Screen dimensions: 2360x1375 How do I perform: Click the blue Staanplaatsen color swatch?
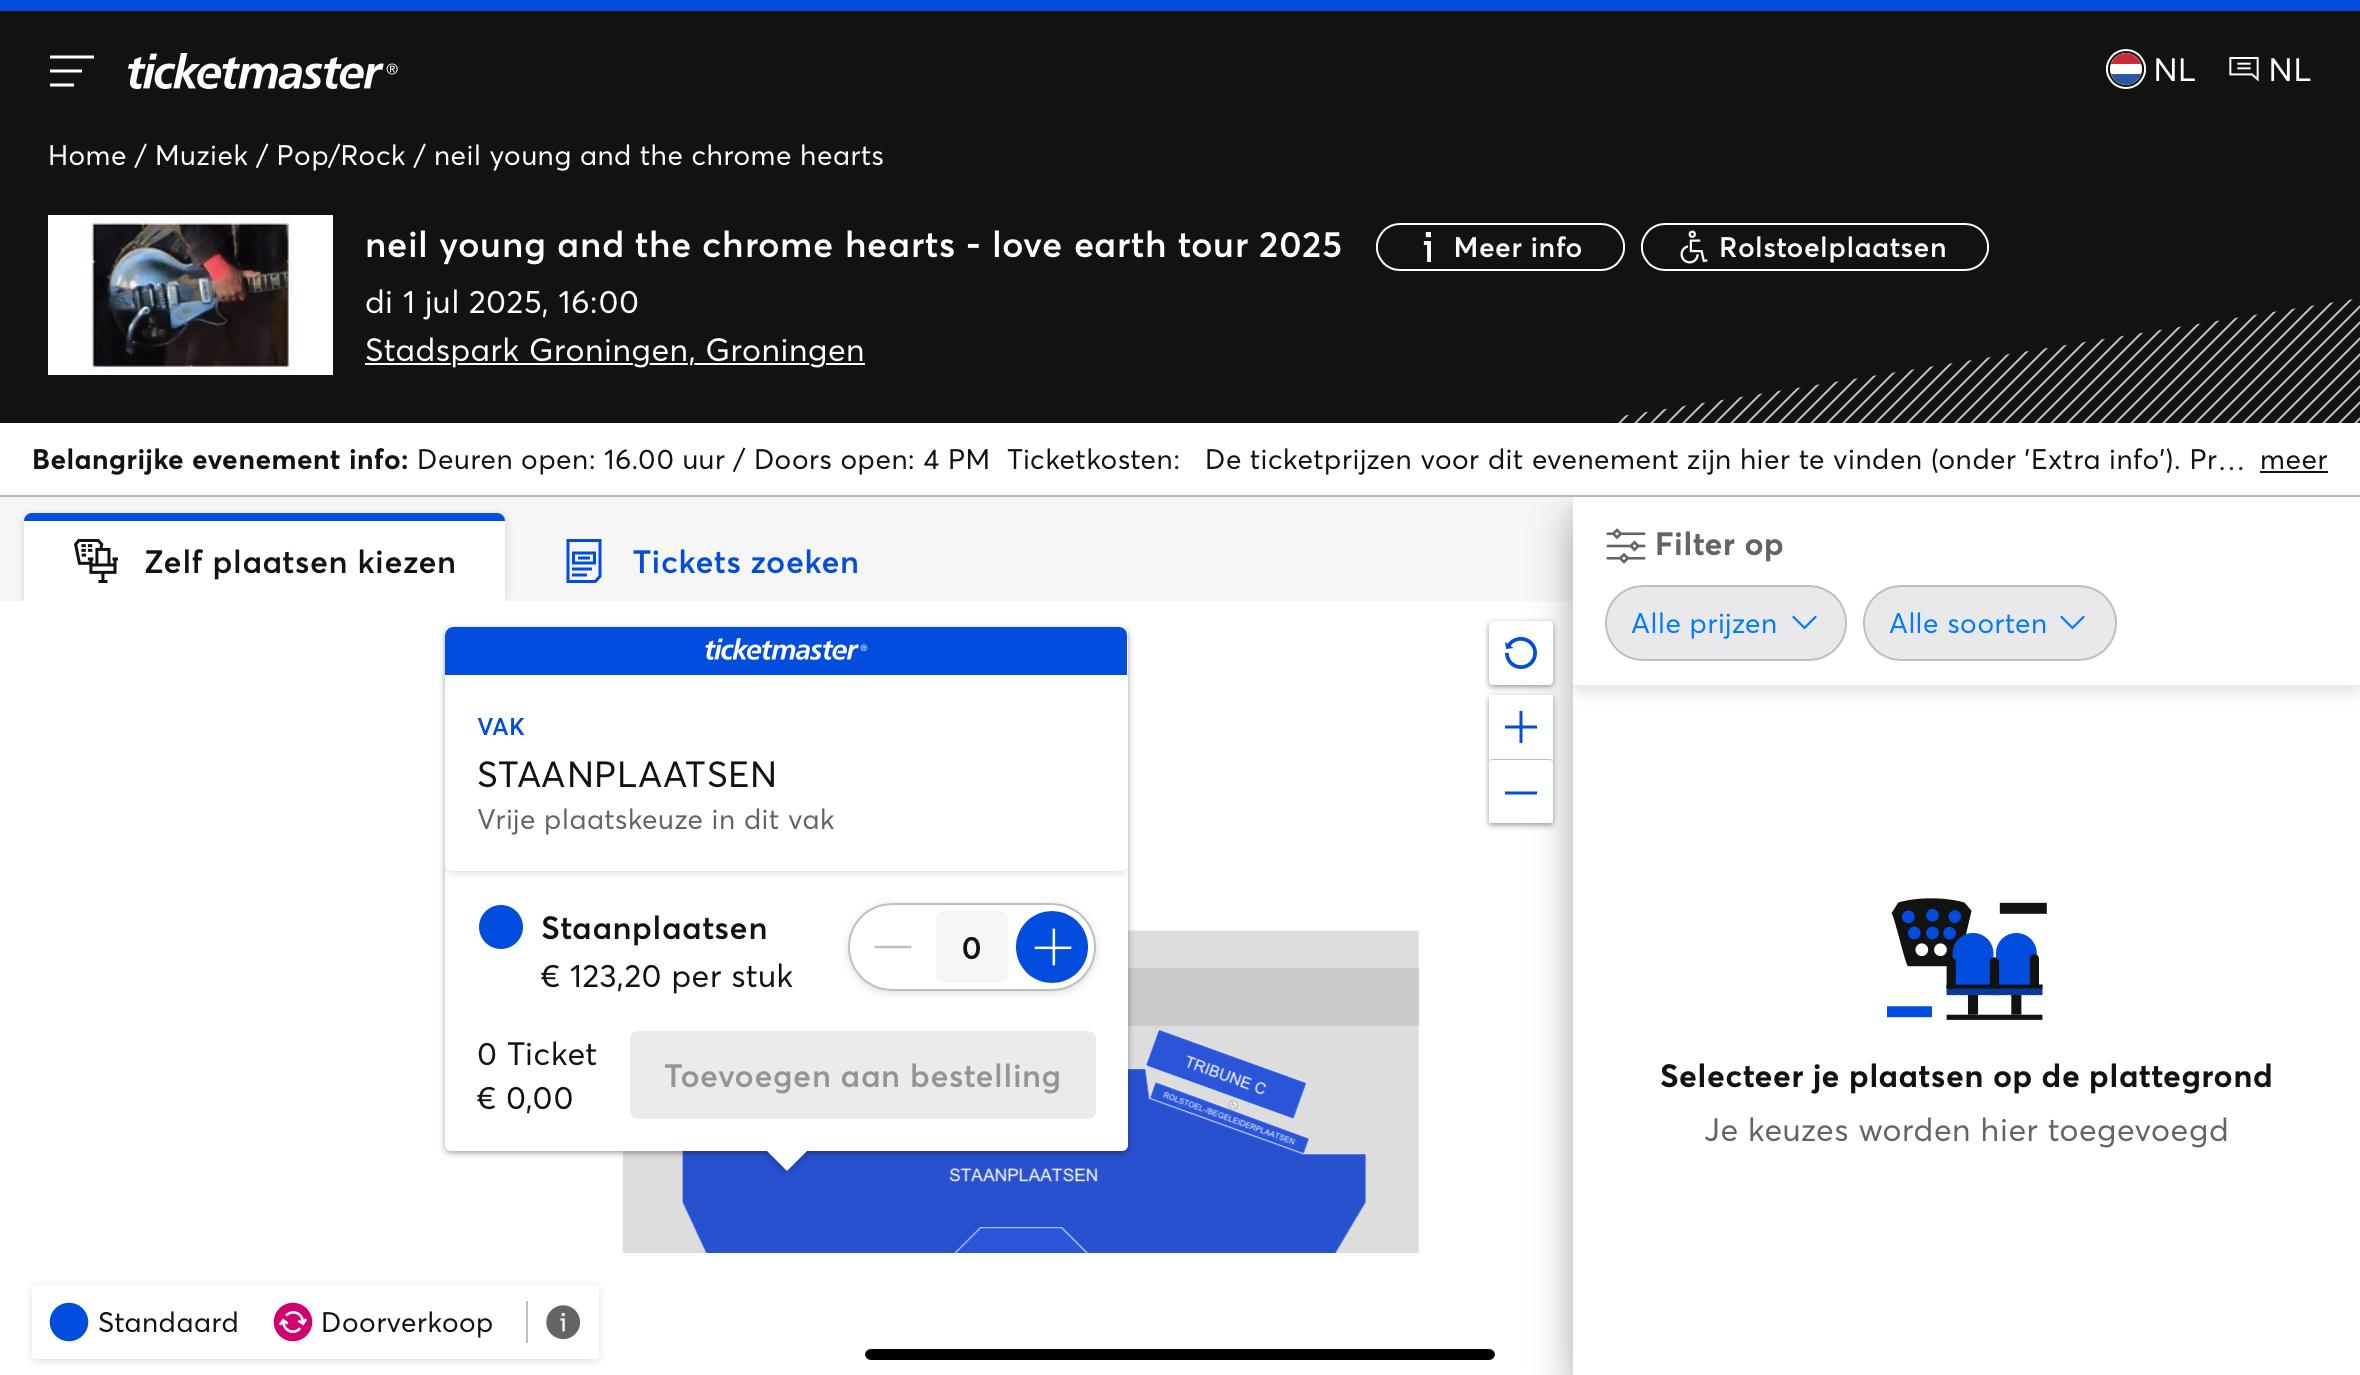501,926
